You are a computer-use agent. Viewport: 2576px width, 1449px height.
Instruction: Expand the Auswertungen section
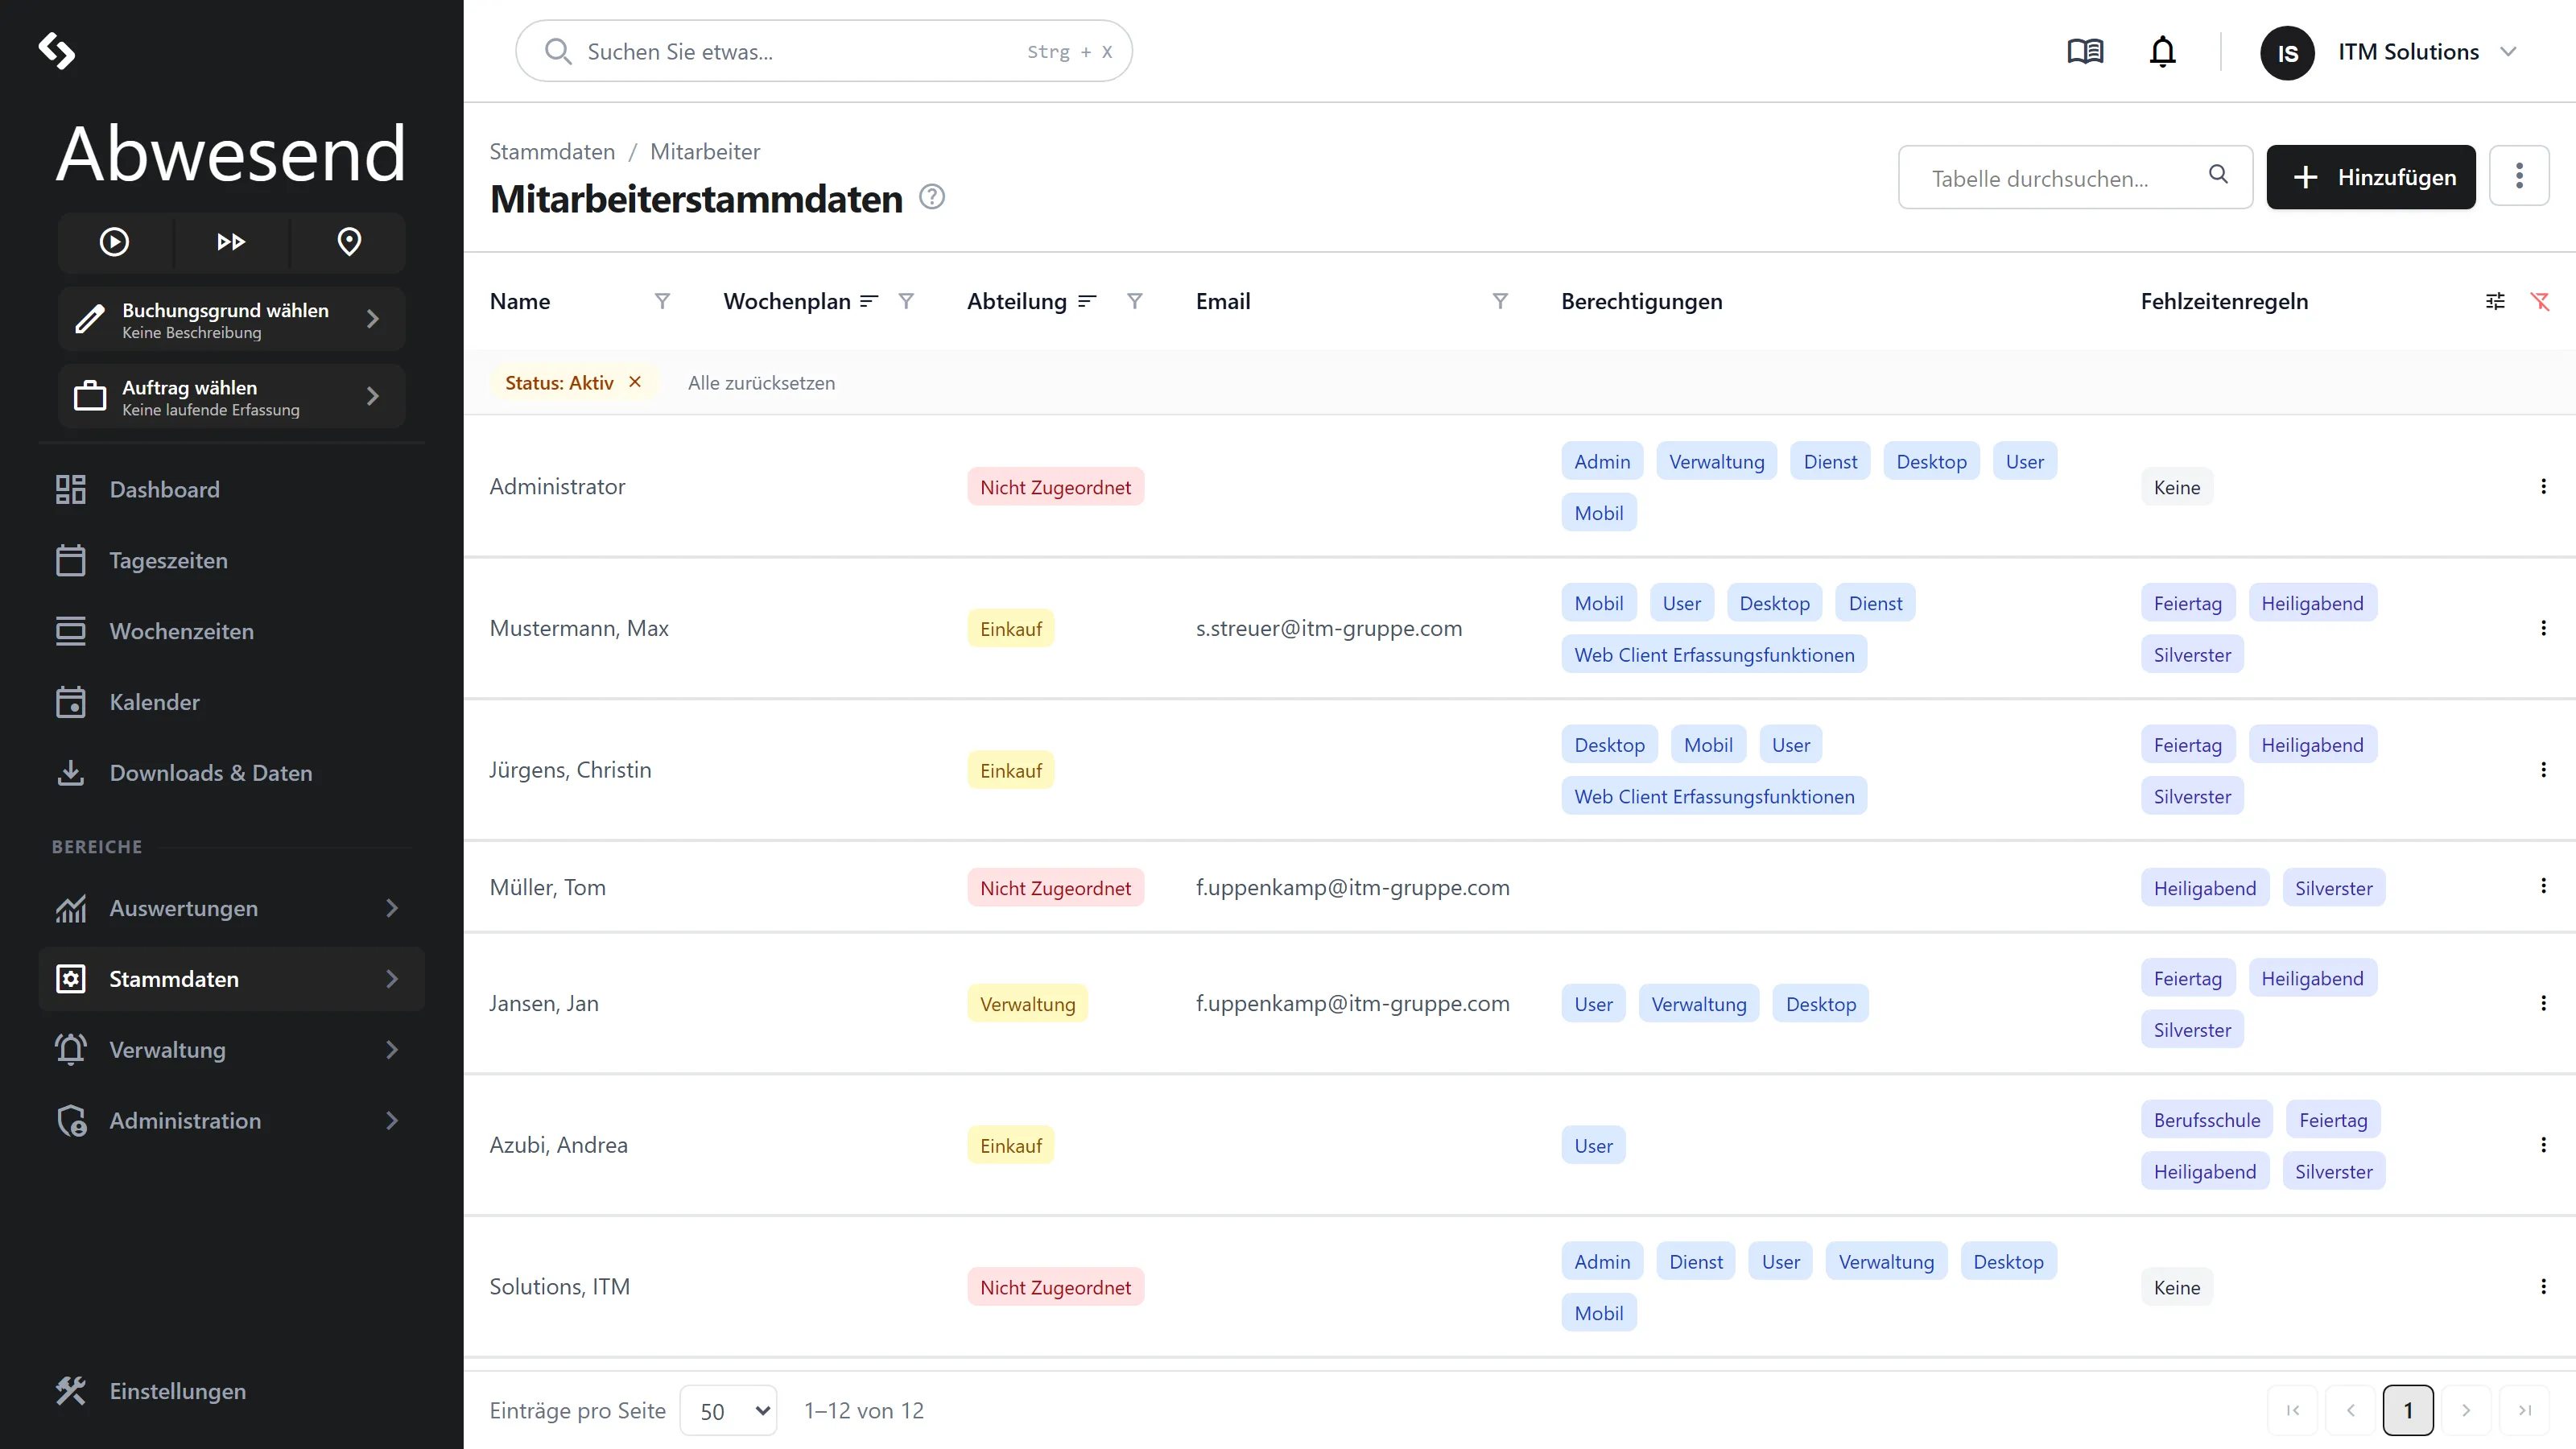(231, 908)
